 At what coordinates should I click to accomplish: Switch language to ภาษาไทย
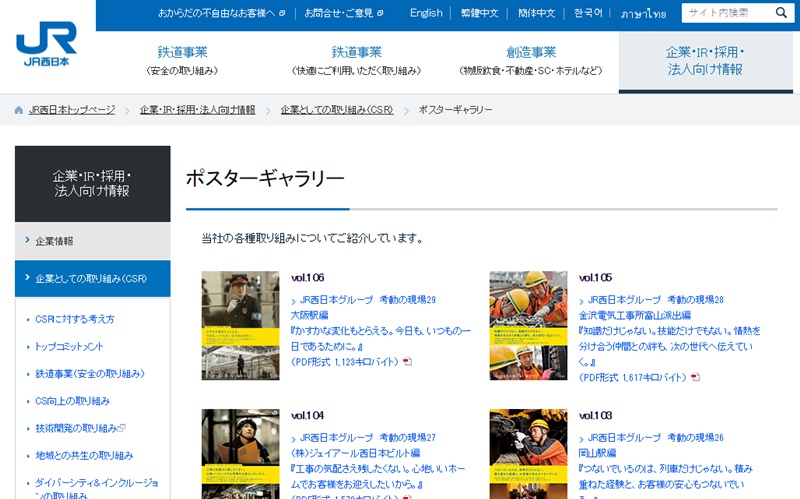pyautogui.click(x=643, y=13)
